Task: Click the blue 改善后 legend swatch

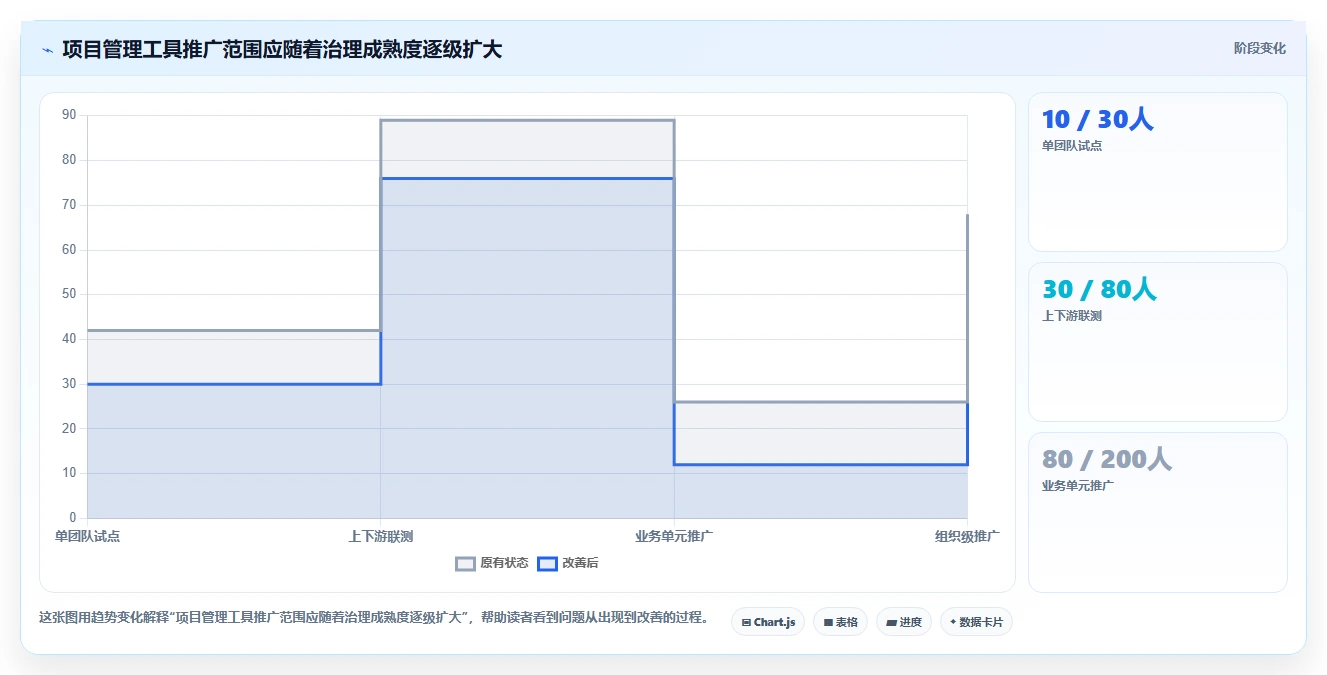Action: [x=547, y=563]
